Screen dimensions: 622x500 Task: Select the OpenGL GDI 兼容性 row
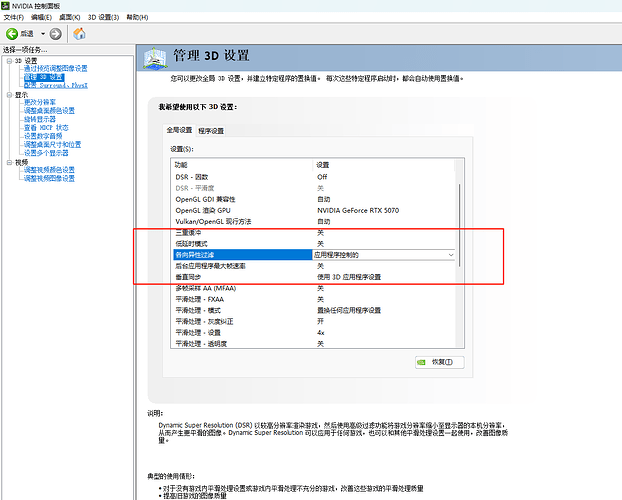click(313, 199)
